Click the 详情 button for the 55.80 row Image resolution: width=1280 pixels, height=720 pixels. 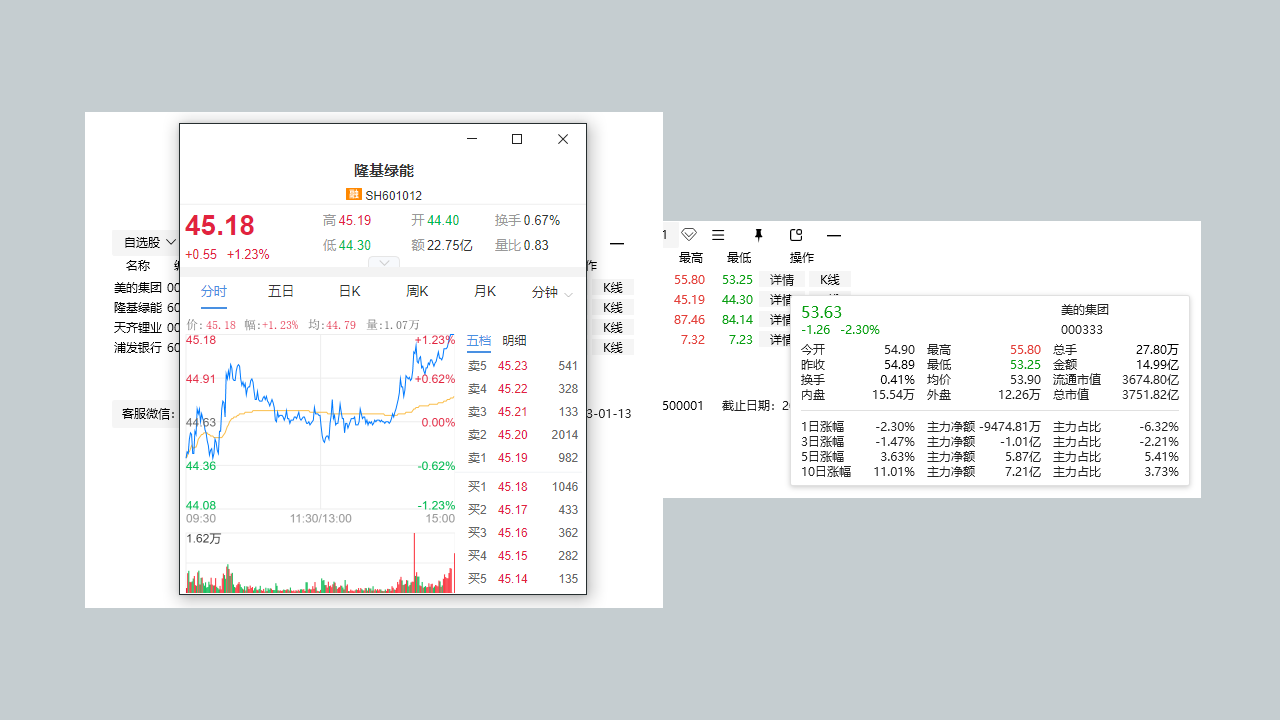[781, 279]
